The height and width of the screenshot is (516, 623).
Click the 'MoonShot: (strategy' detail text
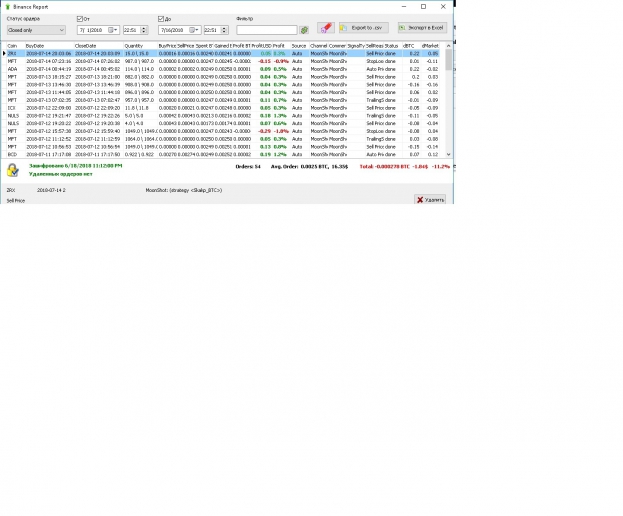184,190
